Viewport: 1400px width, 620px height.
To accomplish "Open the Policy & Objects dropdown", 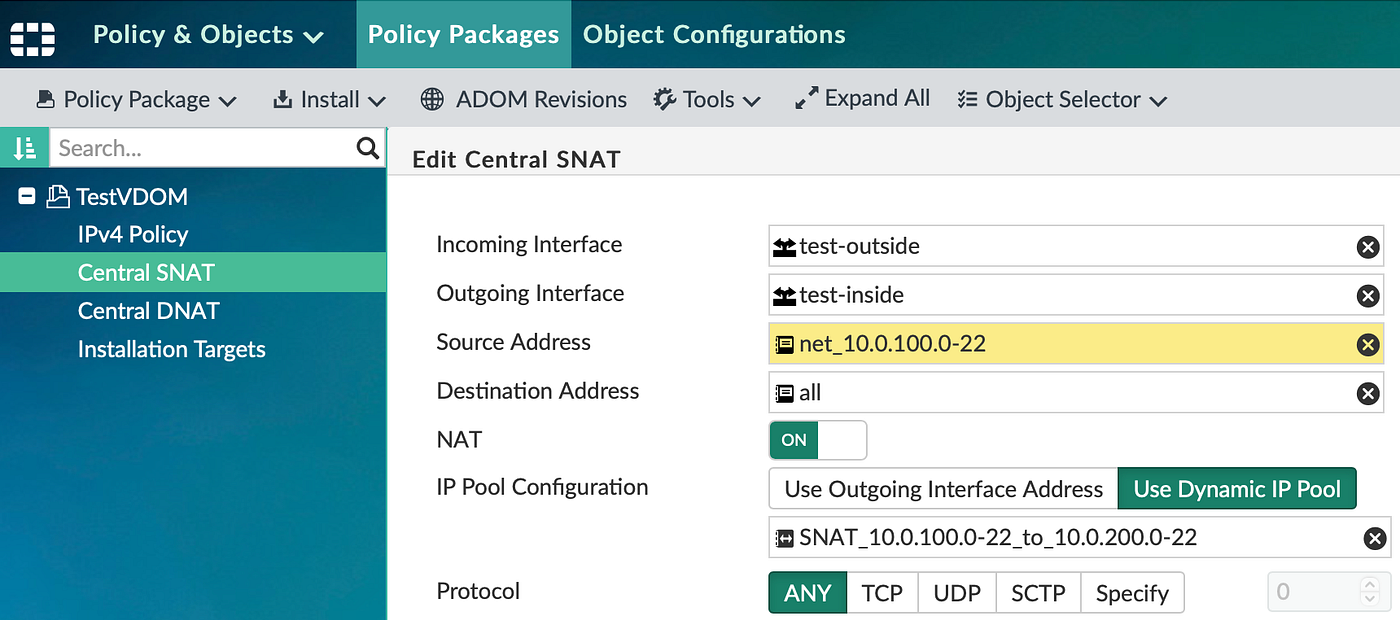I will (208, 35).
